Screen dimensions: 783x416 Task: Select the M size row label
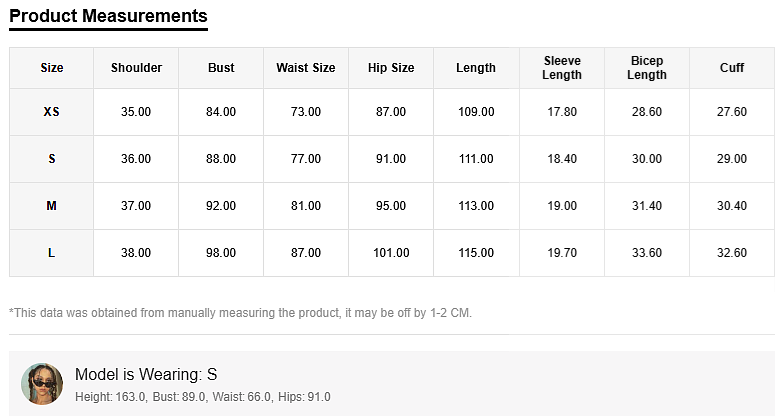(x=51, y=206)
